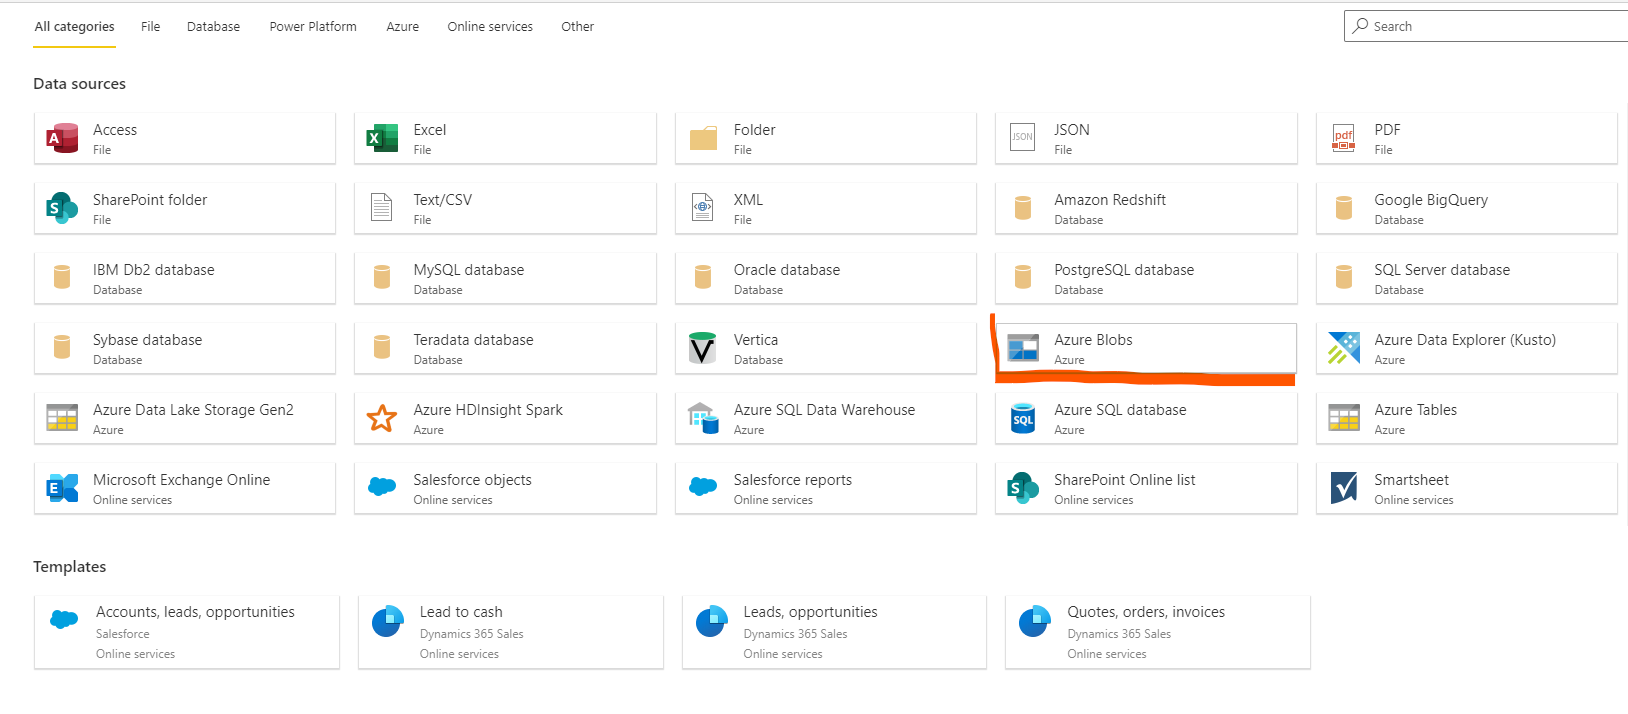Click the Access database icon
Viewport: 1628px width, 714px height.
(x=62, y=138)
